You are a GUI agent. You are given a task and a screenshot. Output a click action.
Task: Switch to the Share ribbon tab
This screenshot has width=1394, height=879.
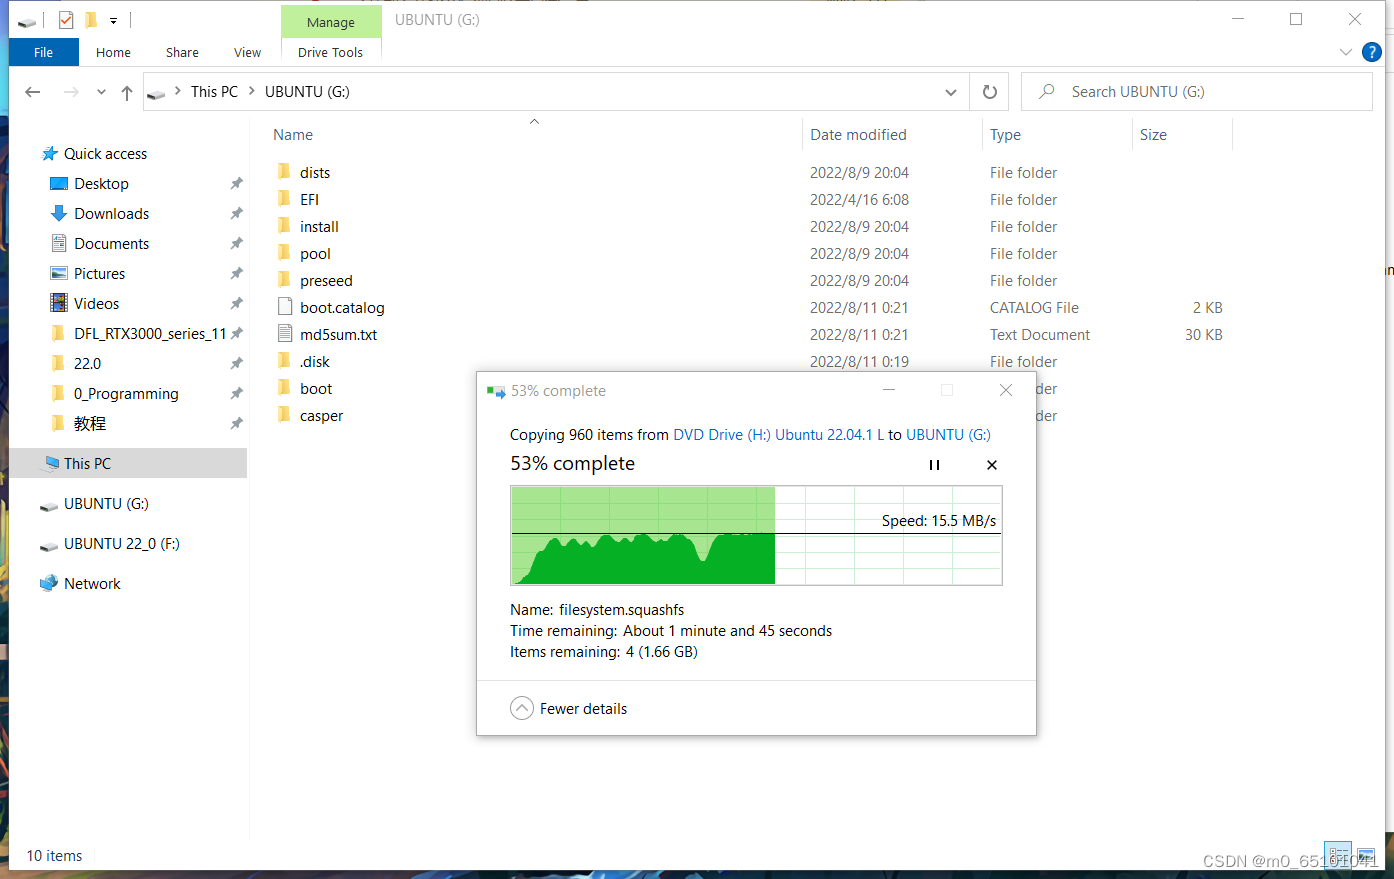coord(182,52)
